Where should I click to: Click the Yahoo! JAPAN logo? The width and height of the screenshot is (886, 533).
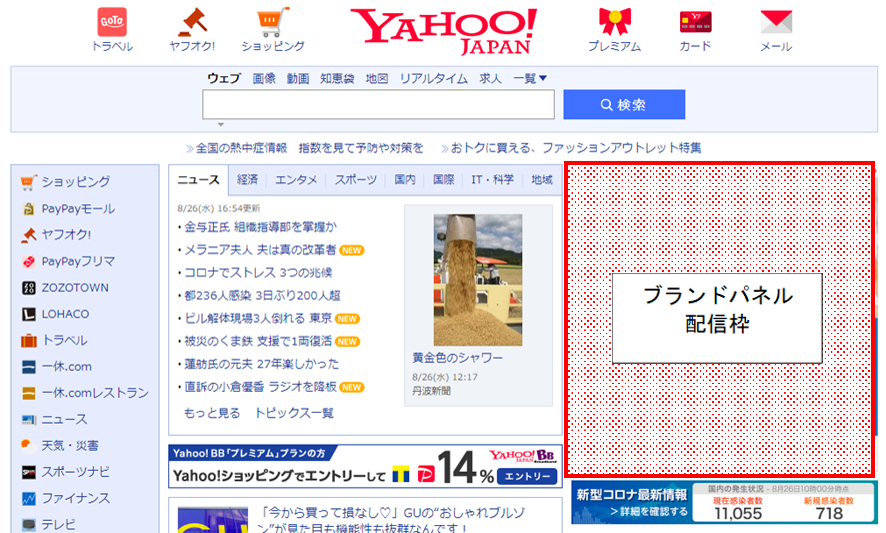444,31
